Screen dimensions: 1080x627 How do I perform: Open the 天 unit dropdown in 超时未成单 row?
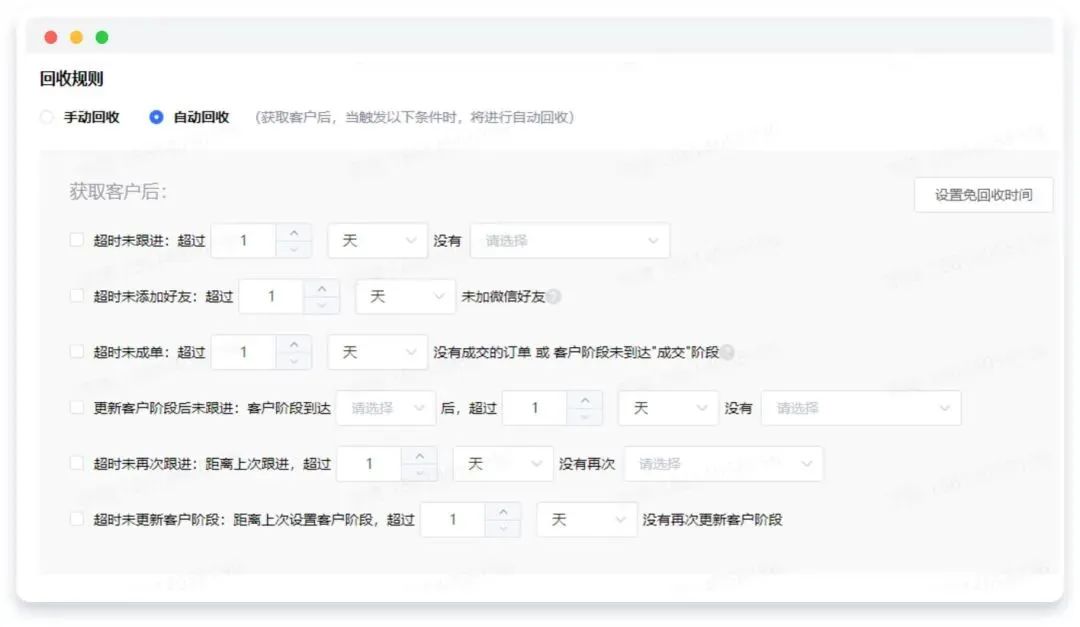click(x=377, y=352)
